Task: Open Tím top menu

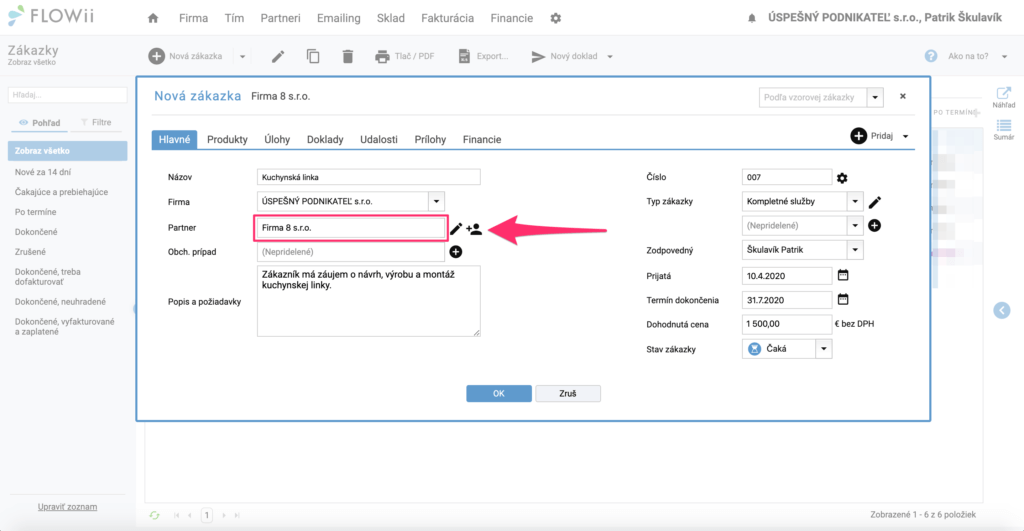Action: 234,18
